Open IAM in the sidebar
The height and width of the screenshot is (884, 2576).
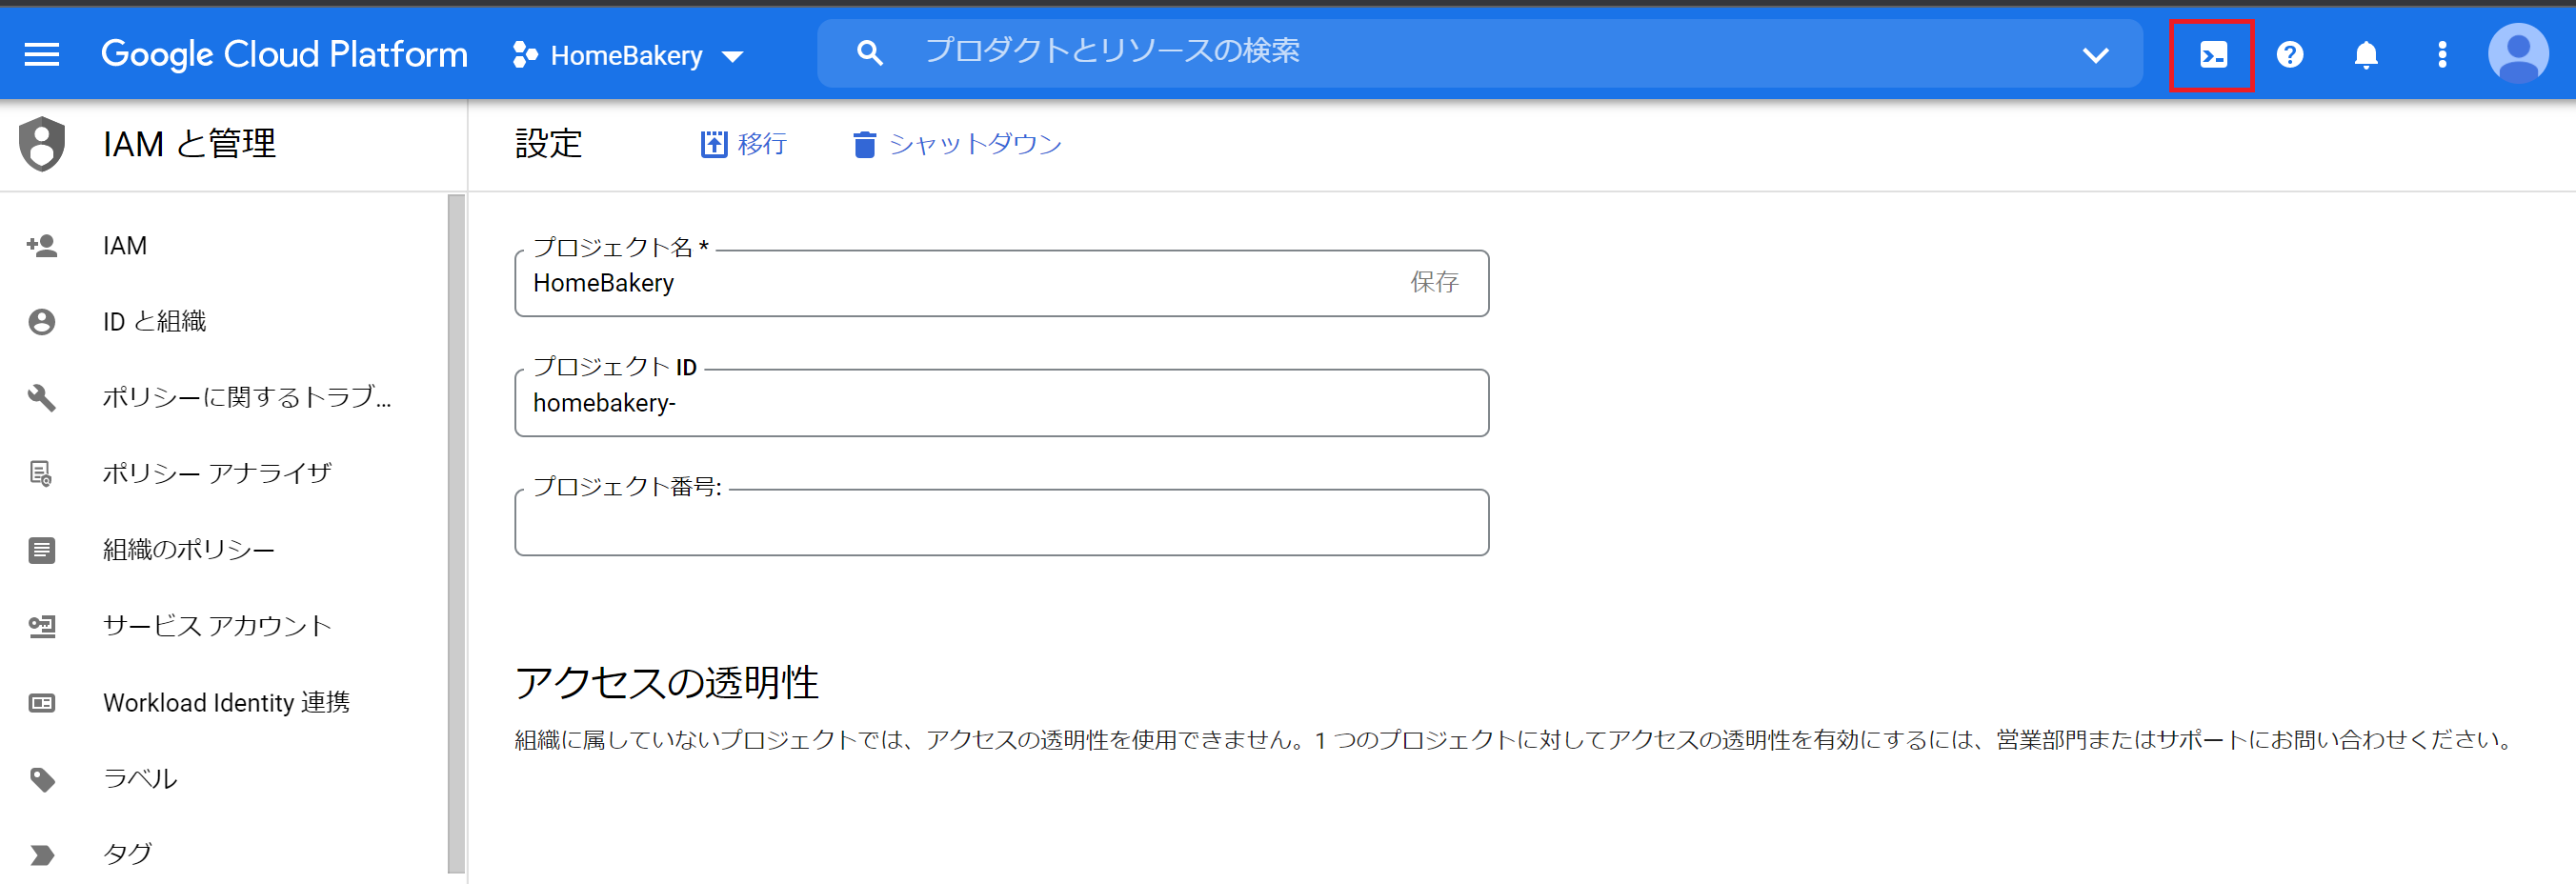[x=124, y=246]
